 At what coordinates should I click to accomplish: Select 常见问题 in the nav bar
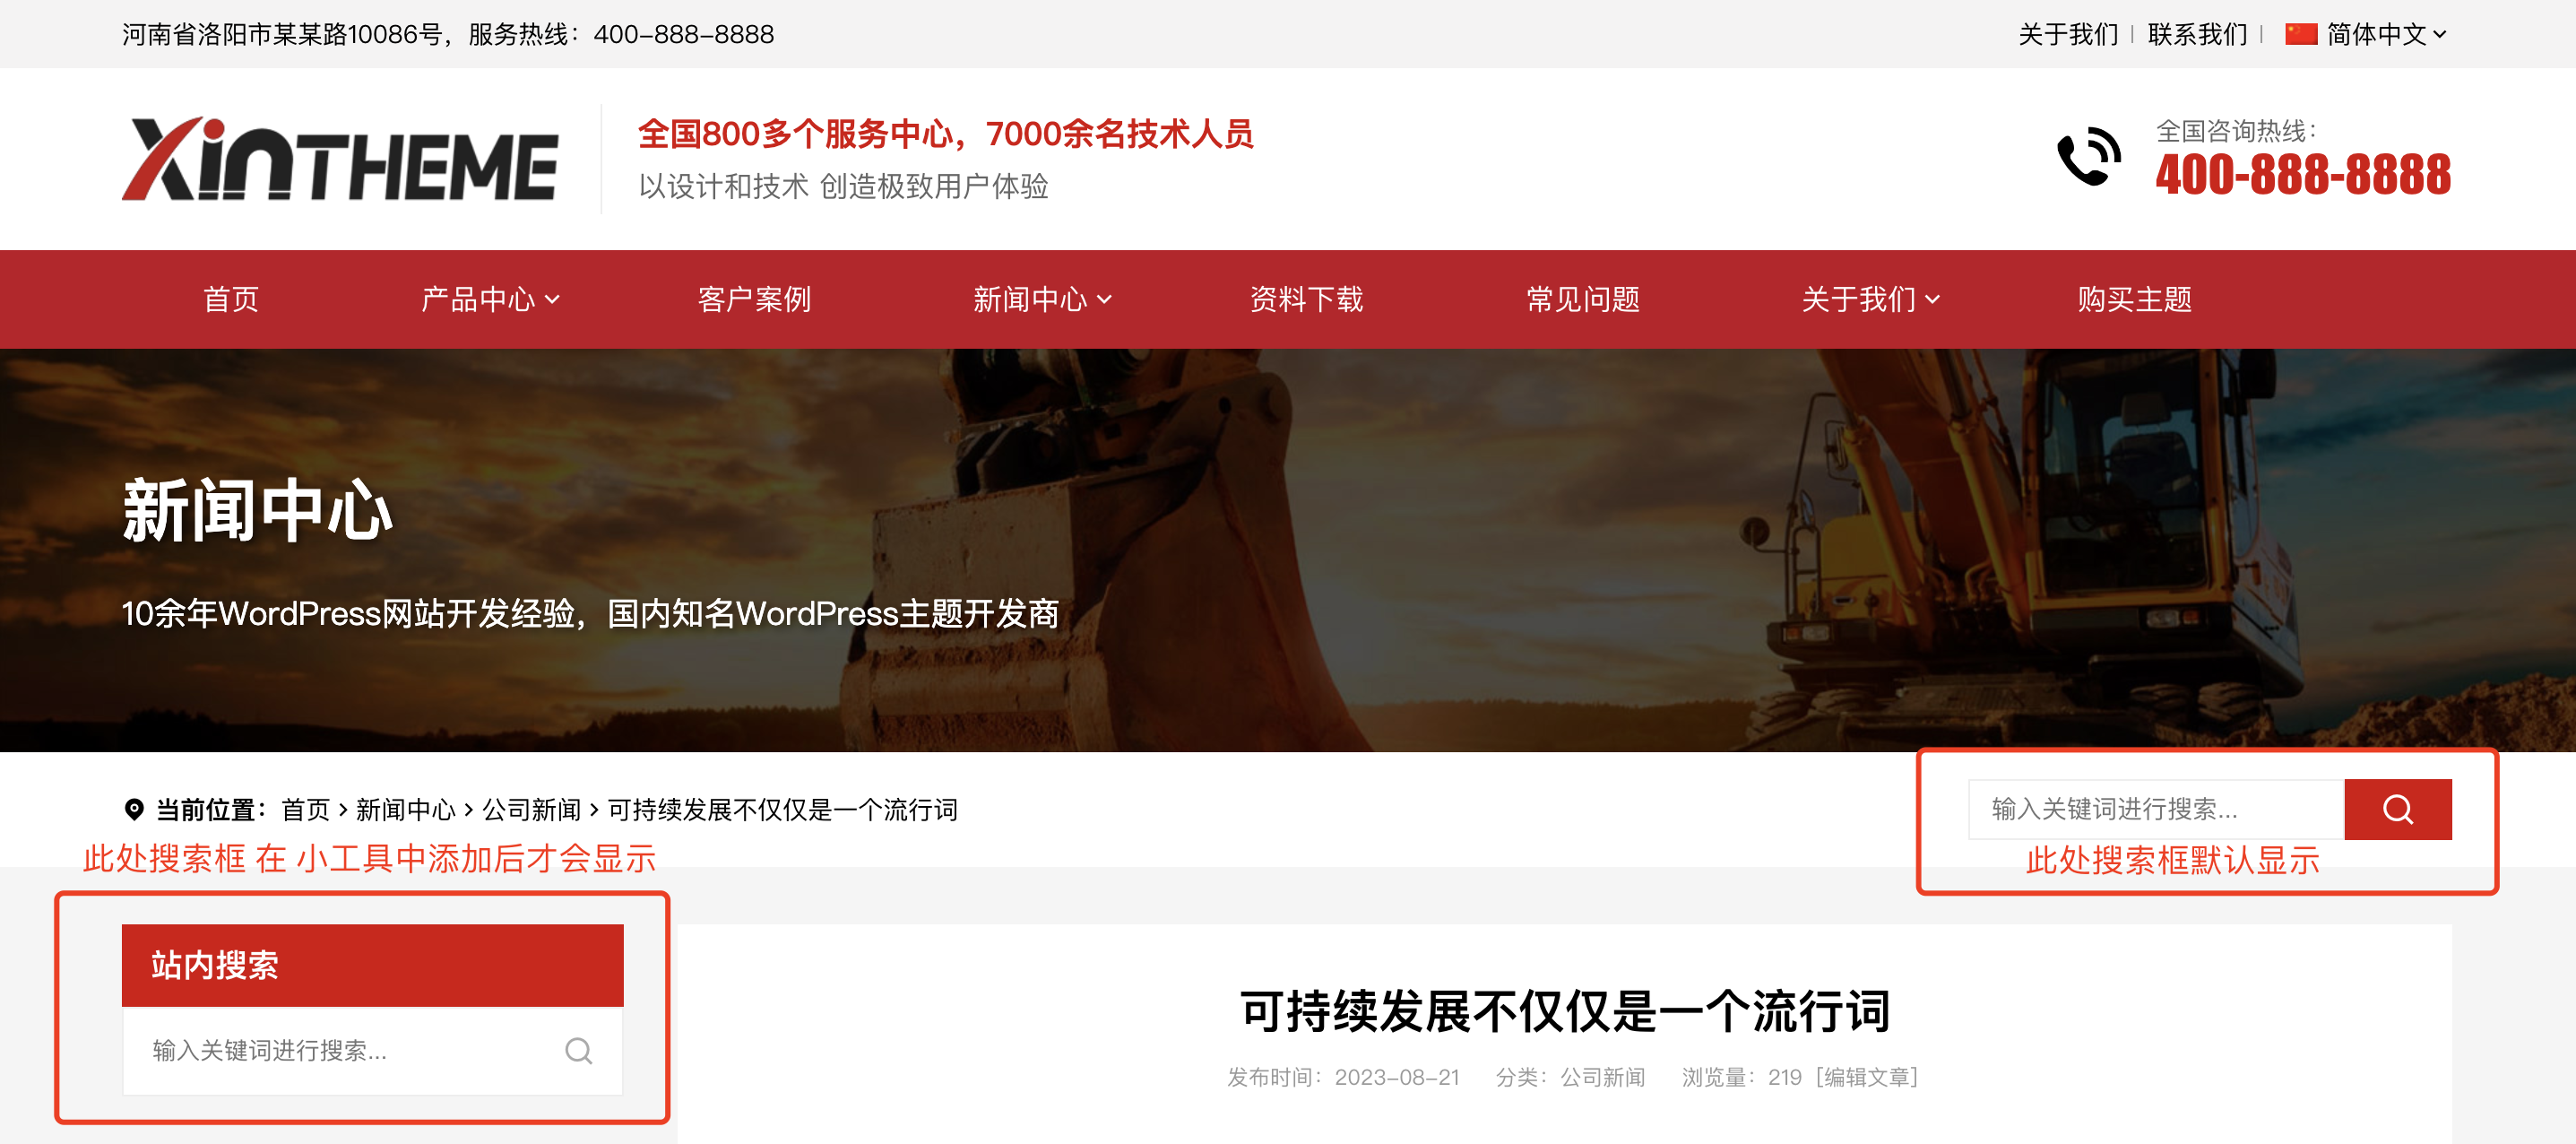click(x=1582, y=299)
